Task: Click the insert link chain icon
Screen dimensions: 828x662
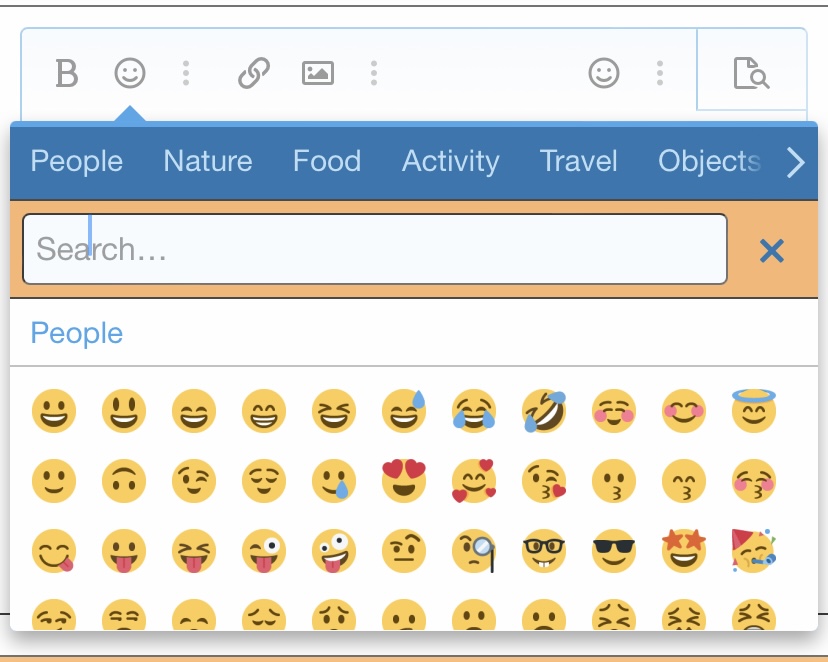Action: 254,73
